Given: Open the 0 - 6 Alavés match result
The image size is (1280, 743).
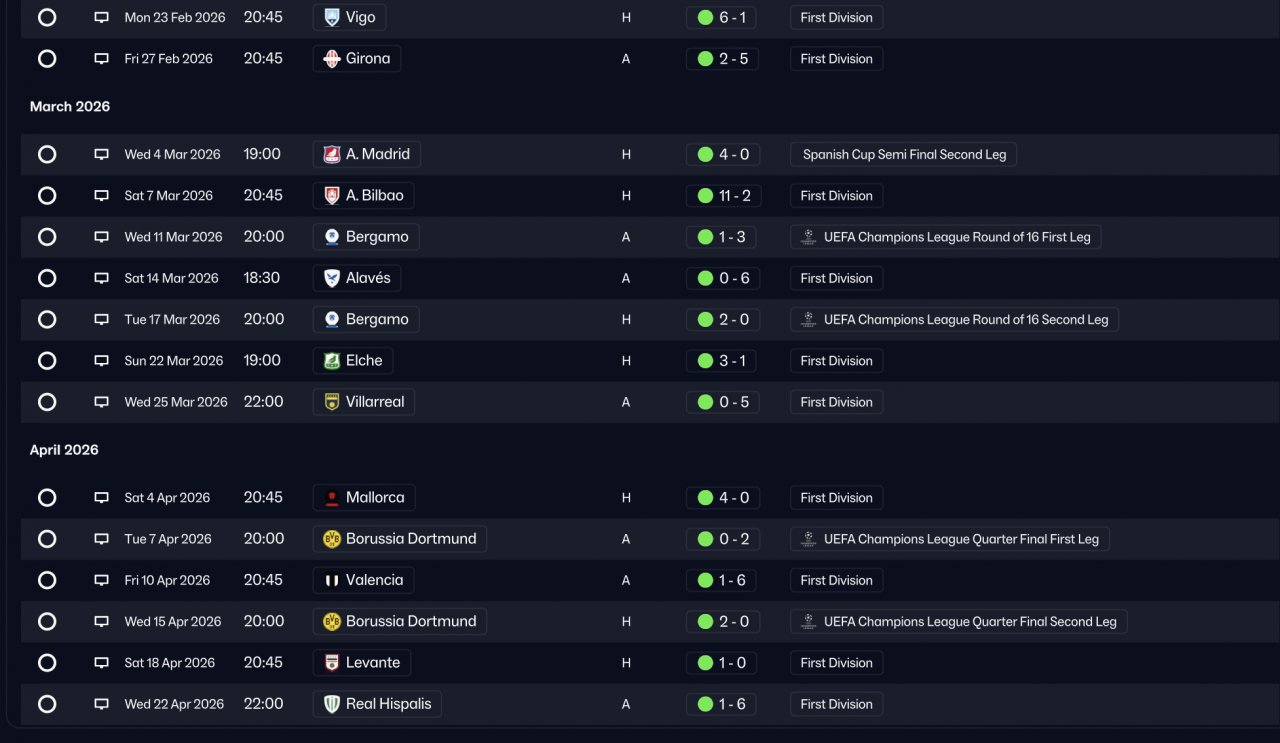Looking at the screenshot, I should pyautogui.click(x=723, y=278).
